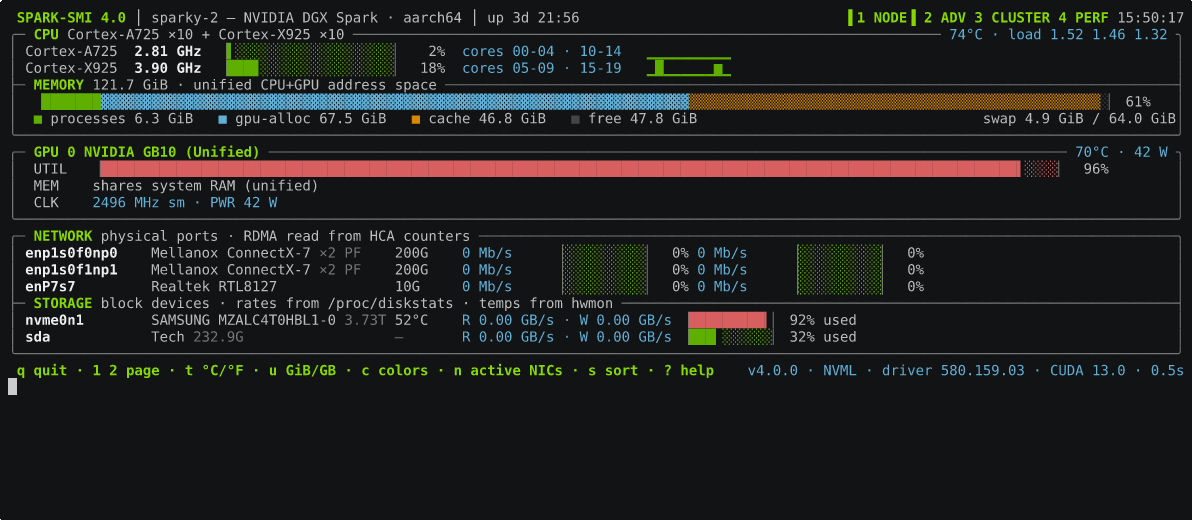Click the enp1s0f0np0 receive traffic graph
This screenshot has height=520, width=1192.
tap(604, 253)
